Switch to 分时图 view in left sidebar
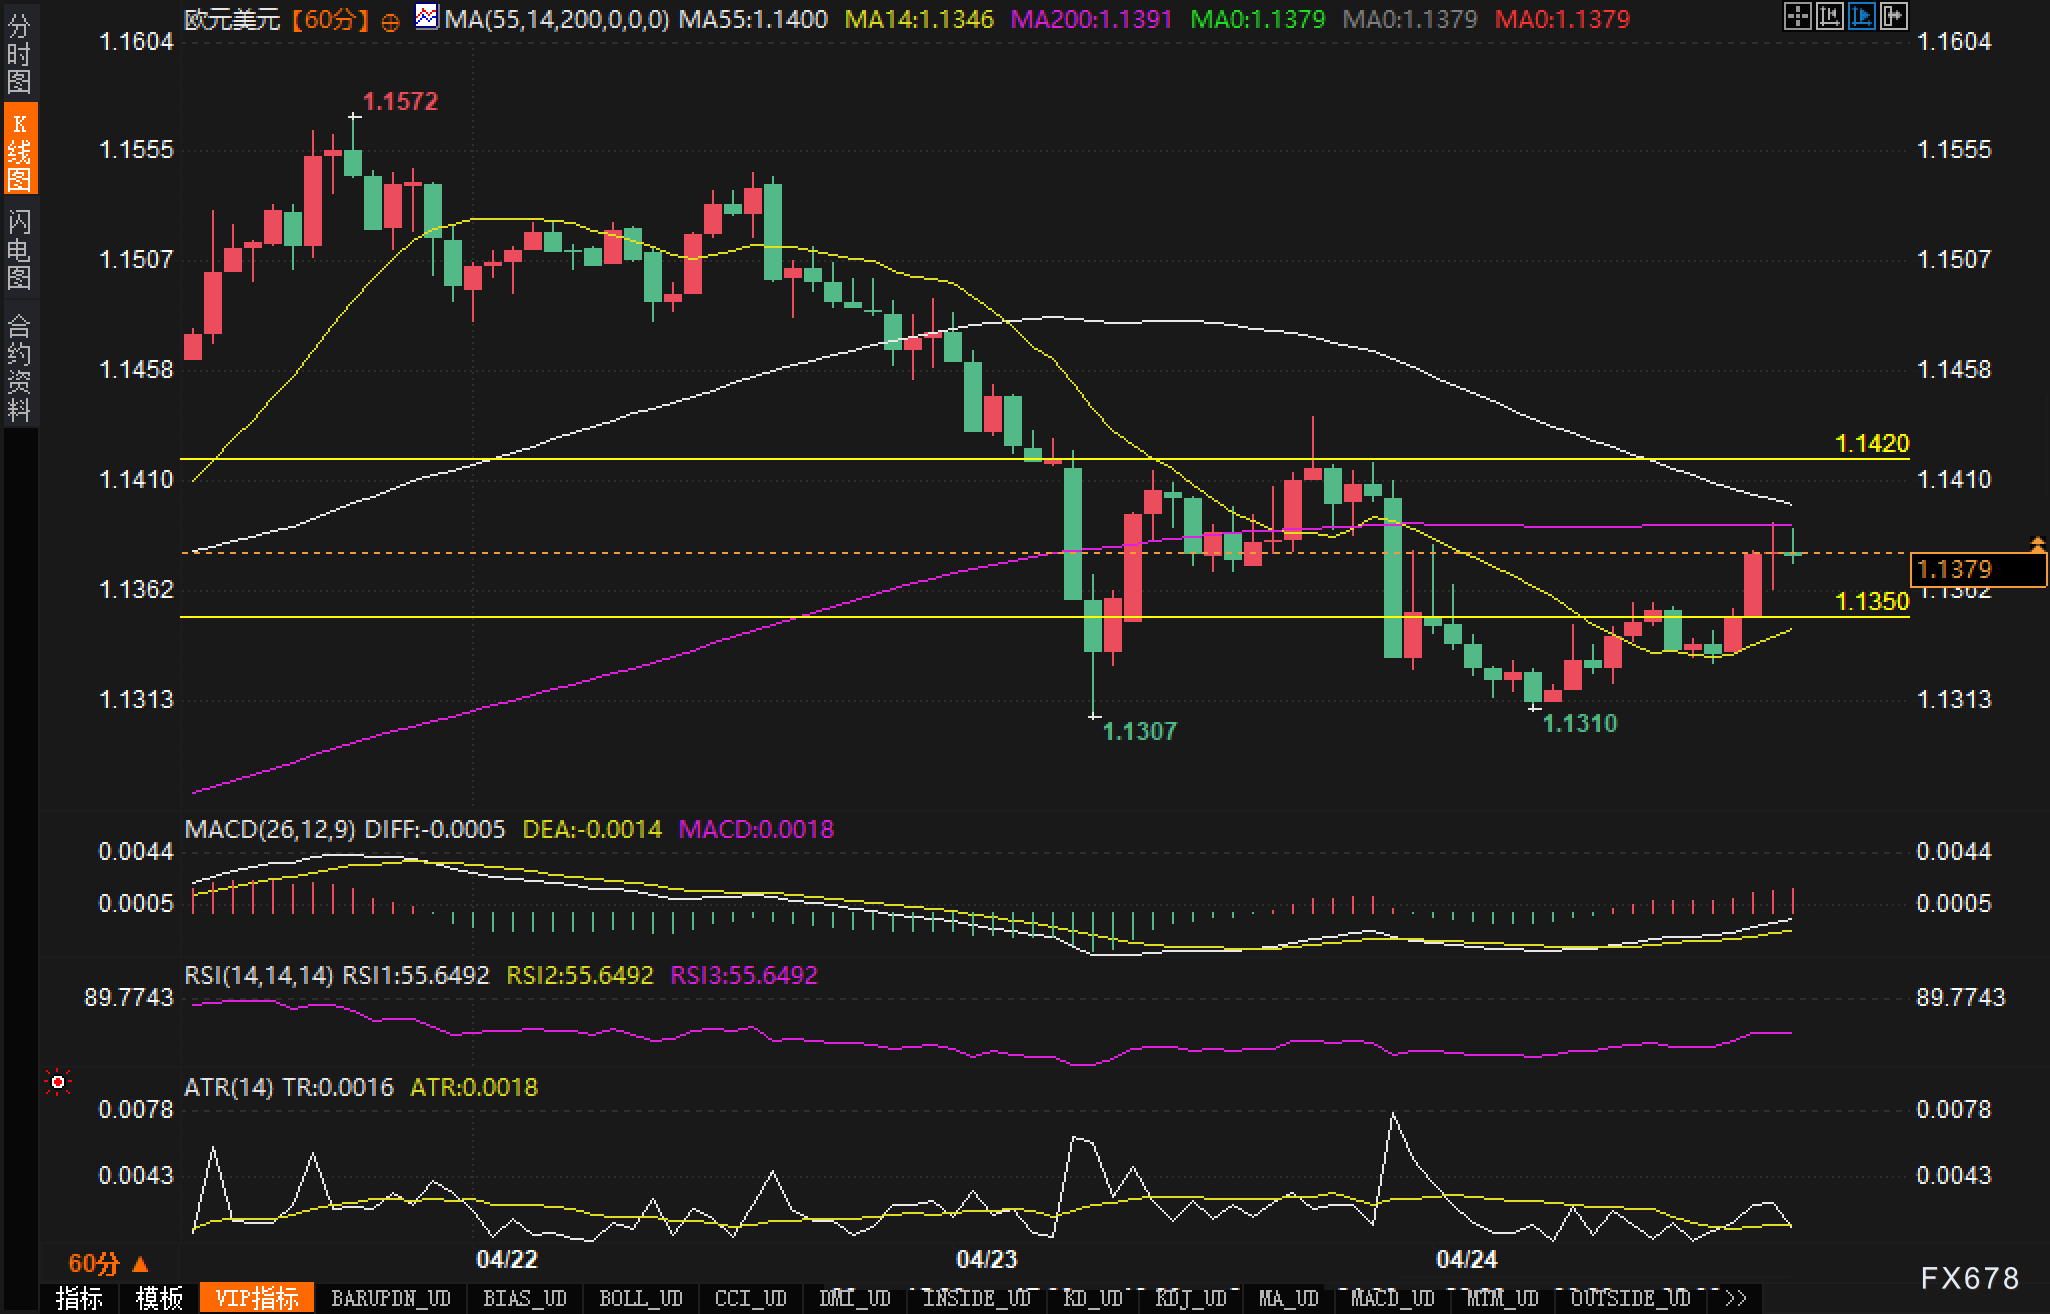 pyautogui.click(x=19, y=54)
